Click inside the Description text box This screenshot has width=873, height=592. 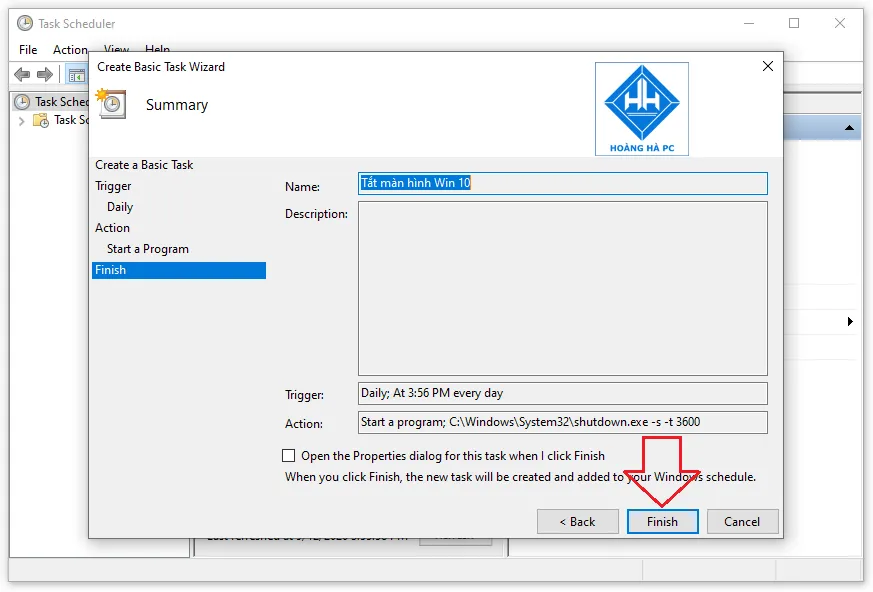[x=562, y=288]
